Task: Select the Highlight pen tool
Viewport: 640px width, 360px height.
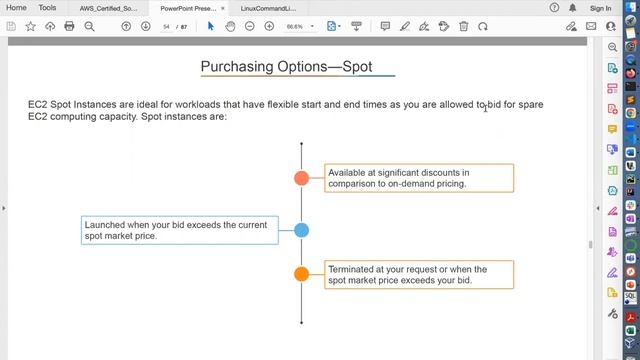Action: [404, 27]
